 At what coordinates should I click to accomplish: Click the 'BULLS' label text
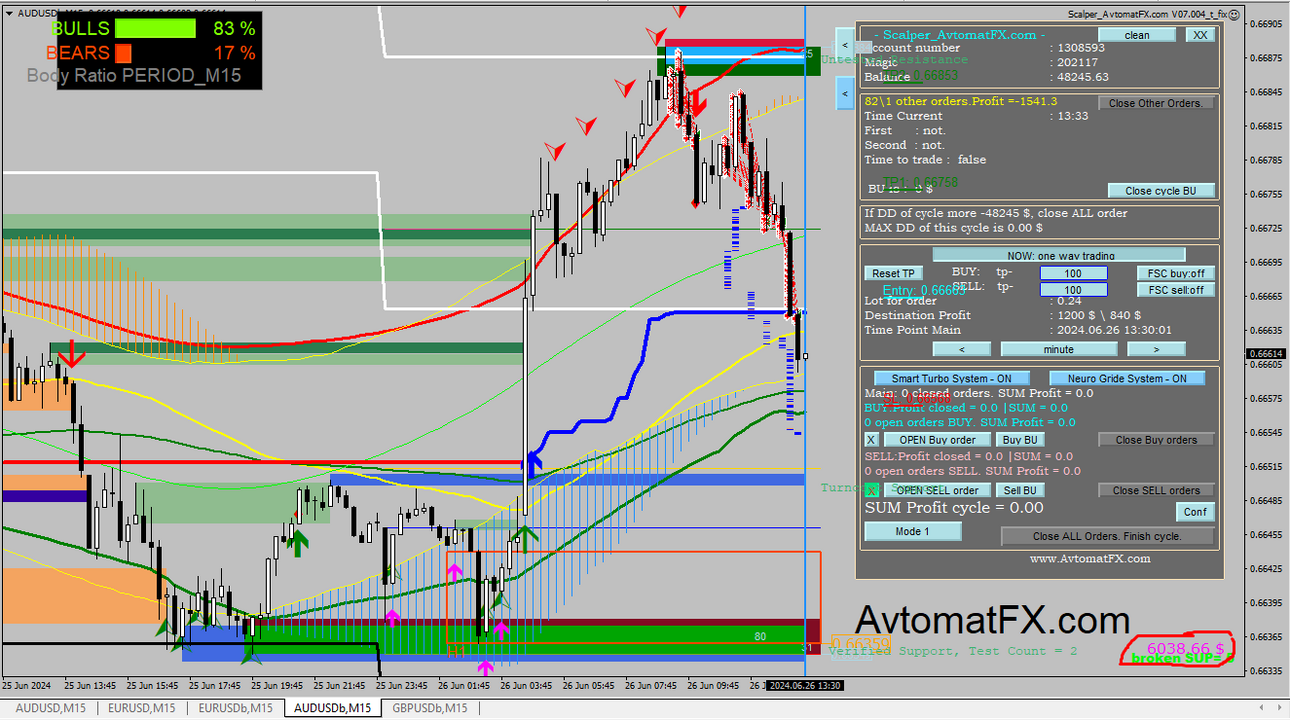click(x=81, y=28)
